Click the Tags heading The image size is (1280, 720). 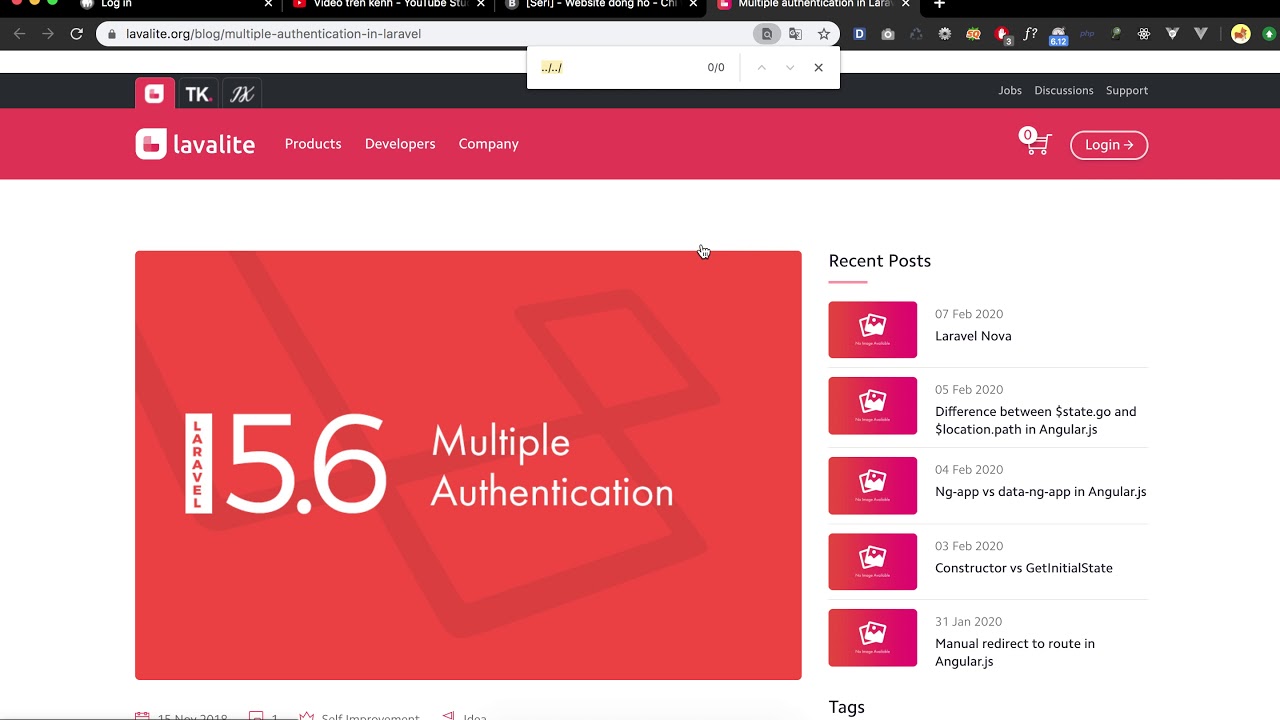pos(846,707)
